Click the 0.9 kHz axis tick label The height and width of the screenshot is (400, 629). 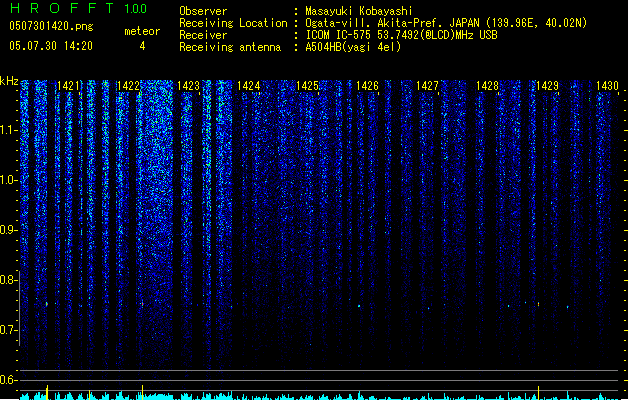(8, 230)
